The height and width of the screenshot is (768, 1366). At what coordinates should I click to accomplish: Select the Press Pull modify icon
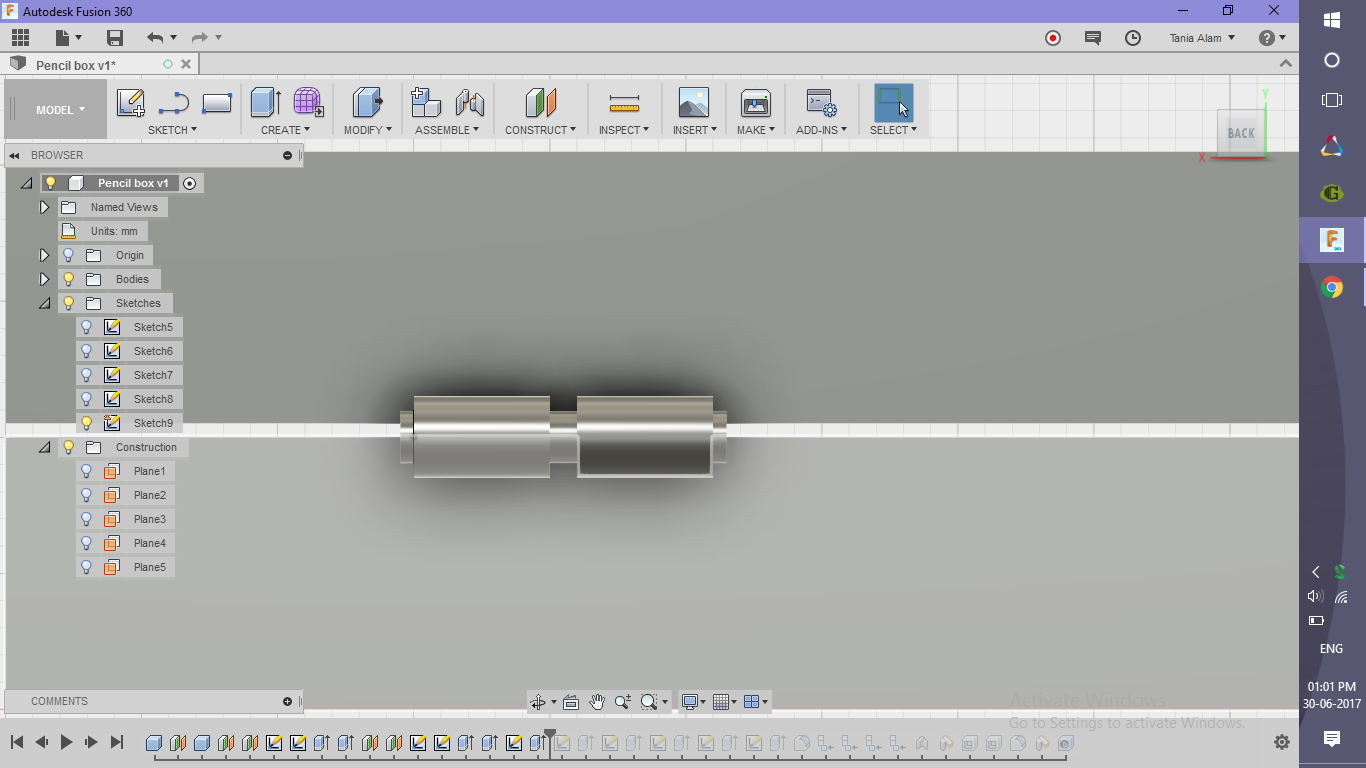(367, 103)
